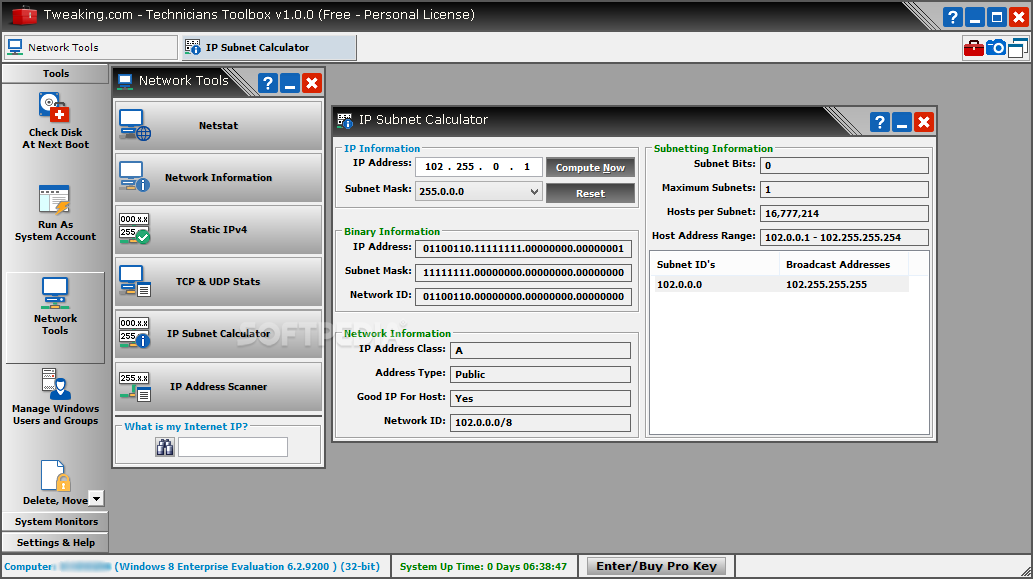Maximize the main Technicians Toolbox window

click(997, 16)
